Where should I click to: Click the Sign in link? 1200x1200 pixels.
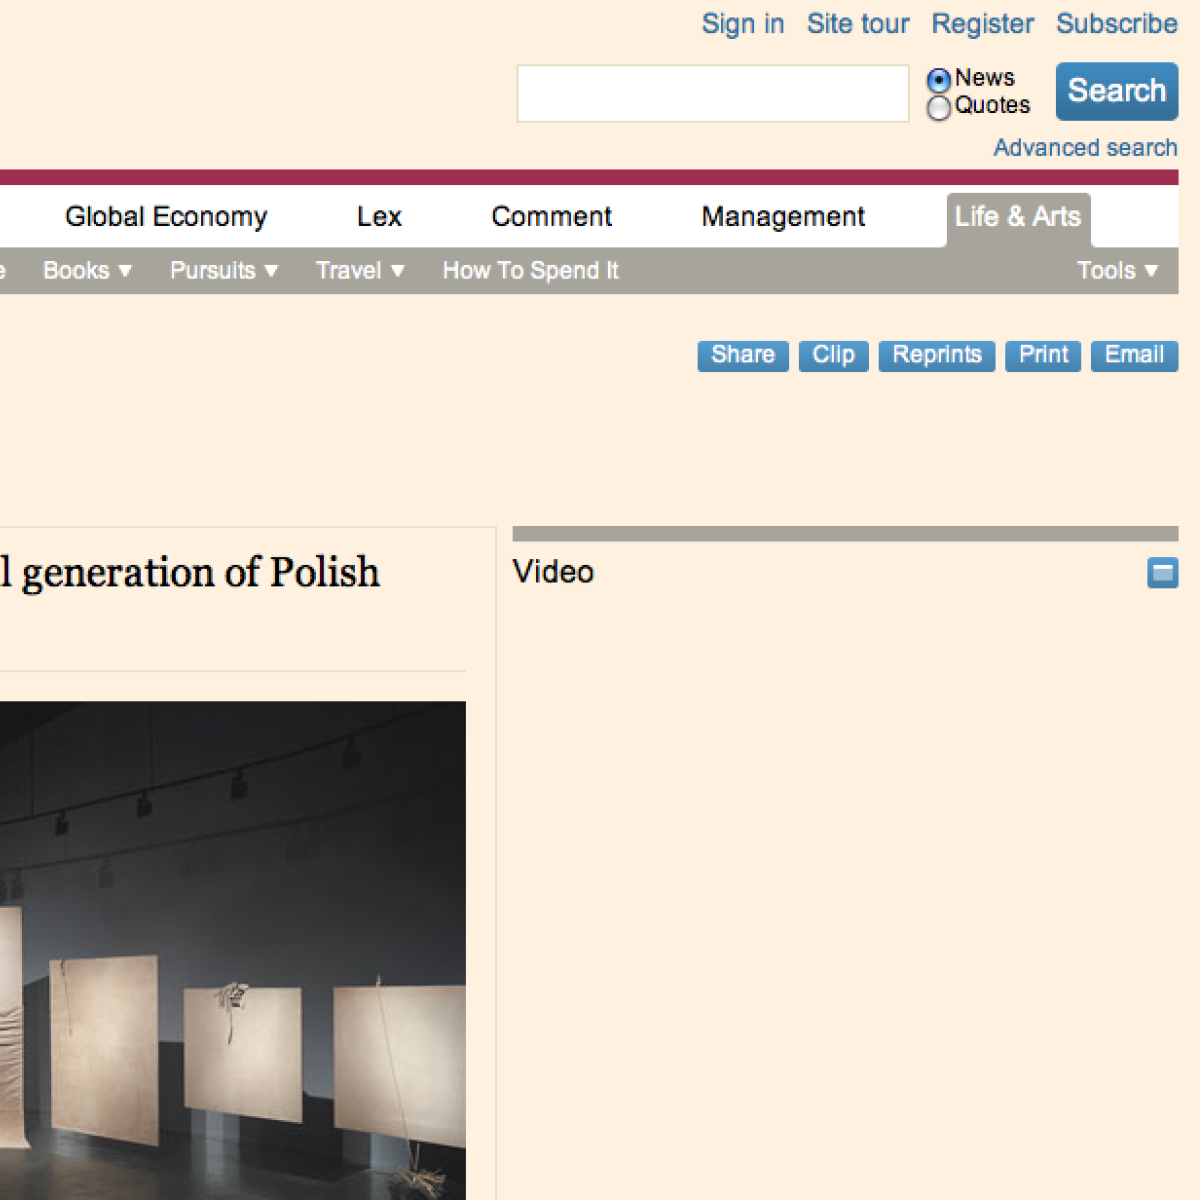(x=743, y=24)
